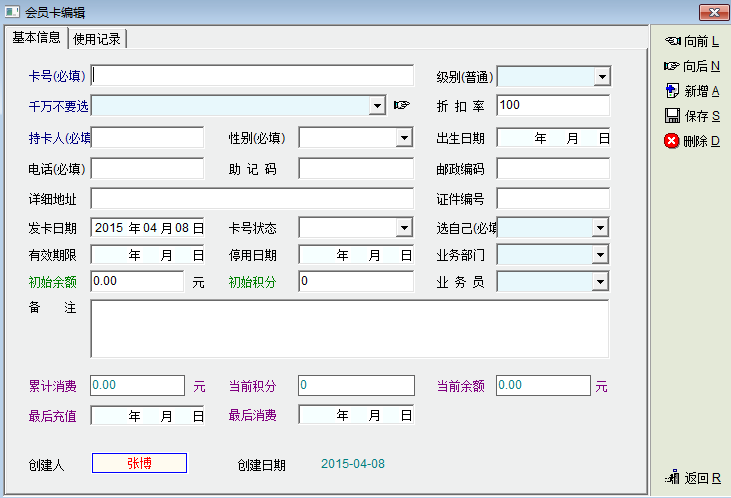Click the 卡号 input field
Screen dimensions: 731x498
(x=252, y=76)
